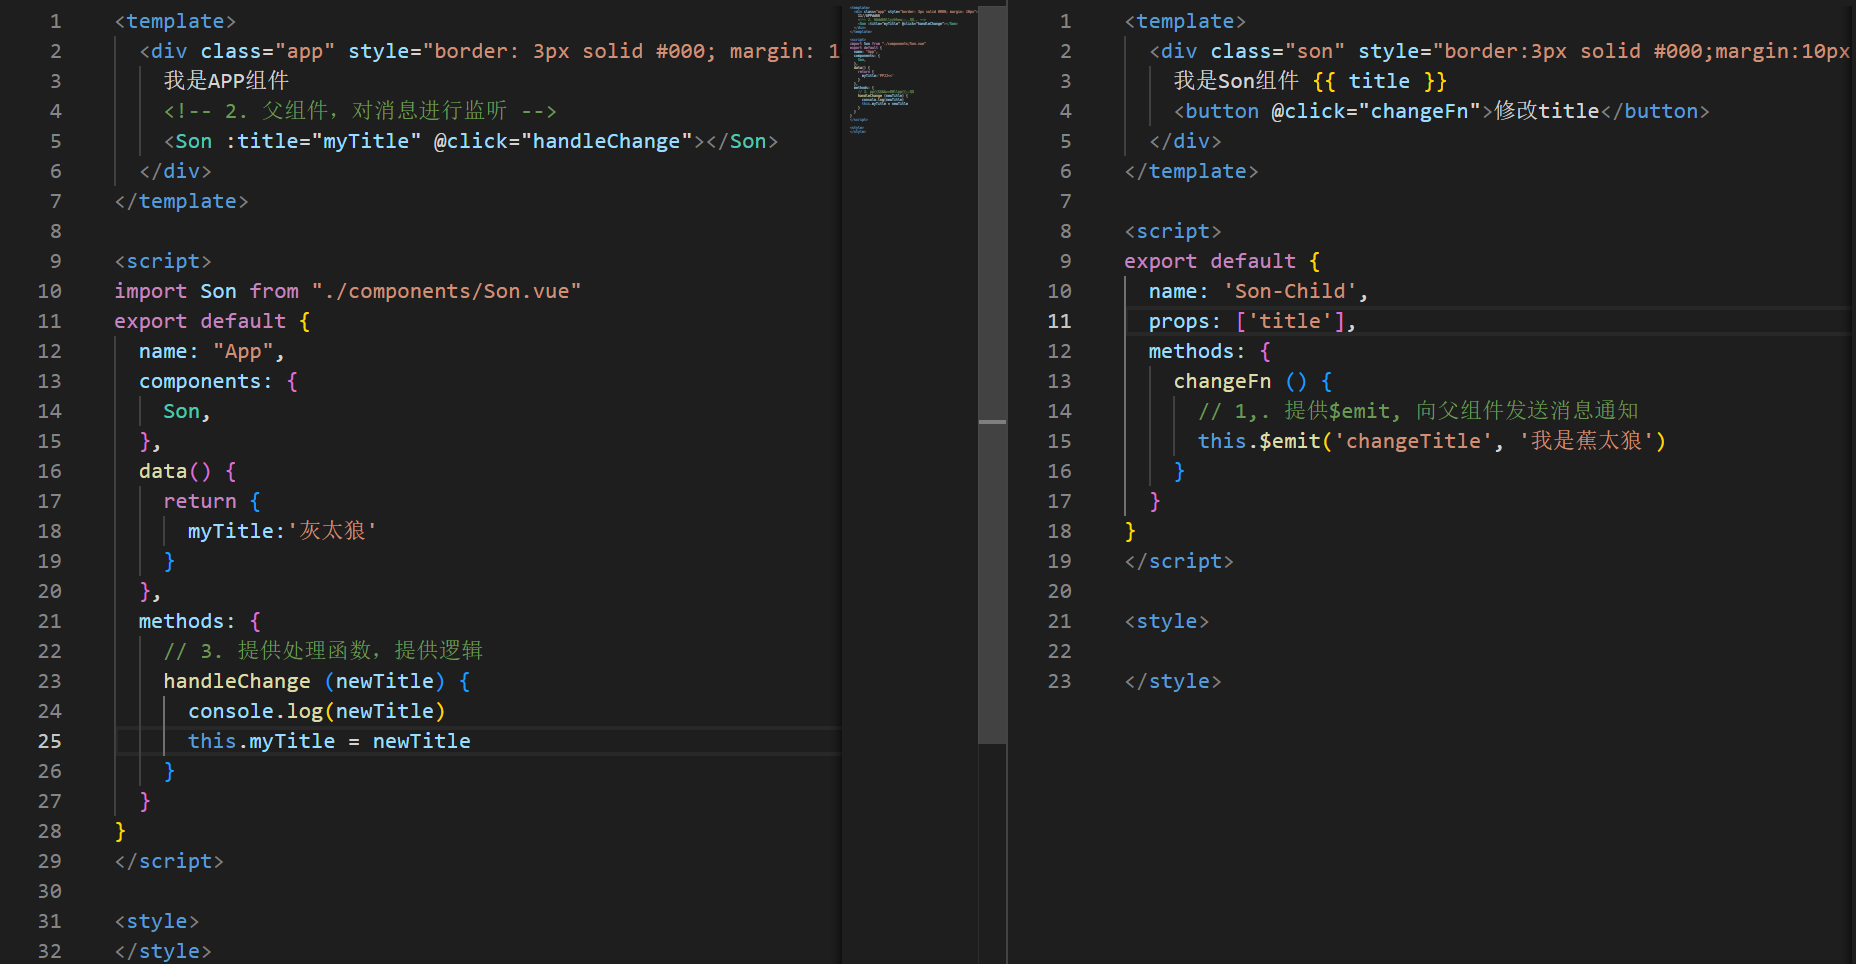Click line number 25 in left editor
This screenshot has width=1856, height=964.
click(50, 741)
